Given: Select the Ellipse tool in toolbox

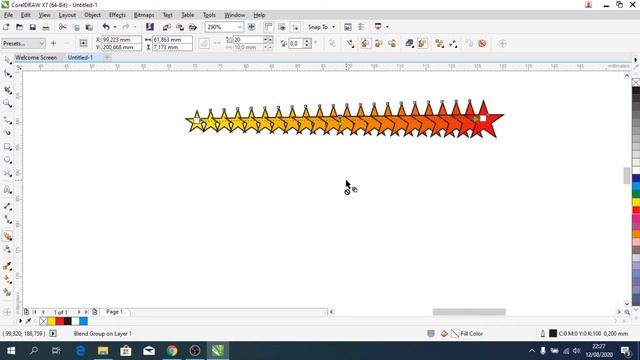Looking at the screenshot, I should (7, 160).
